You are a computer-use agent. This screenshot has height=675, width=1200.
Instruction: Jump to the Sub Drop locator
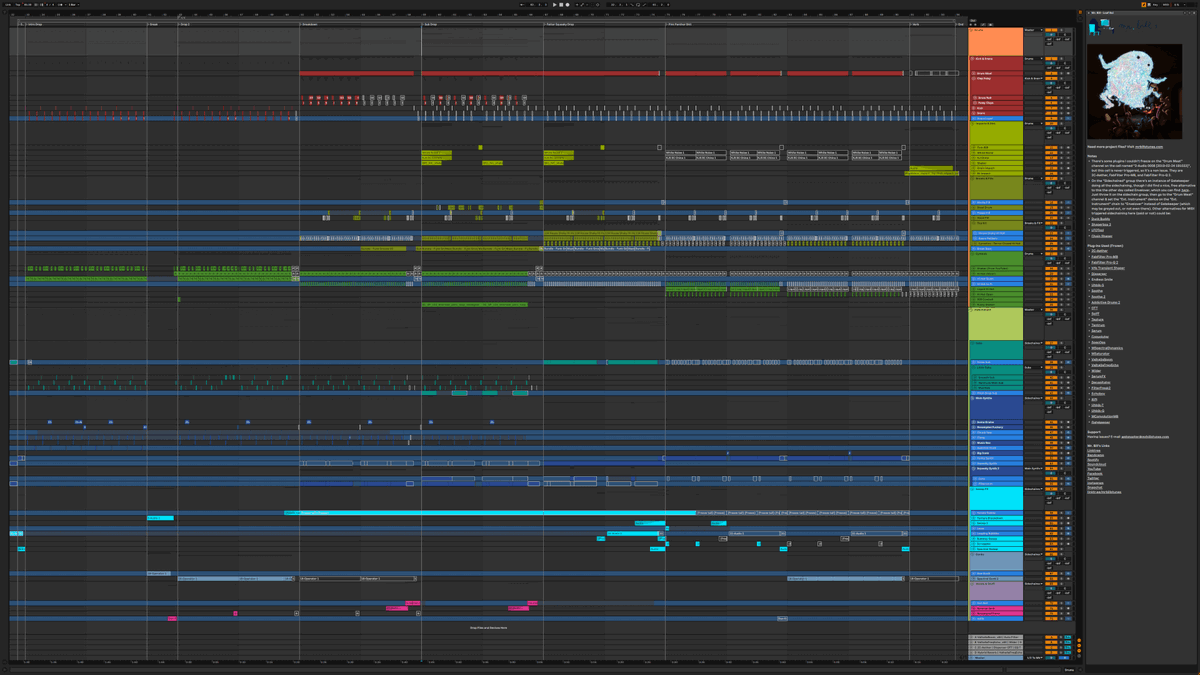pyautogui.click(x=430, y=23)
